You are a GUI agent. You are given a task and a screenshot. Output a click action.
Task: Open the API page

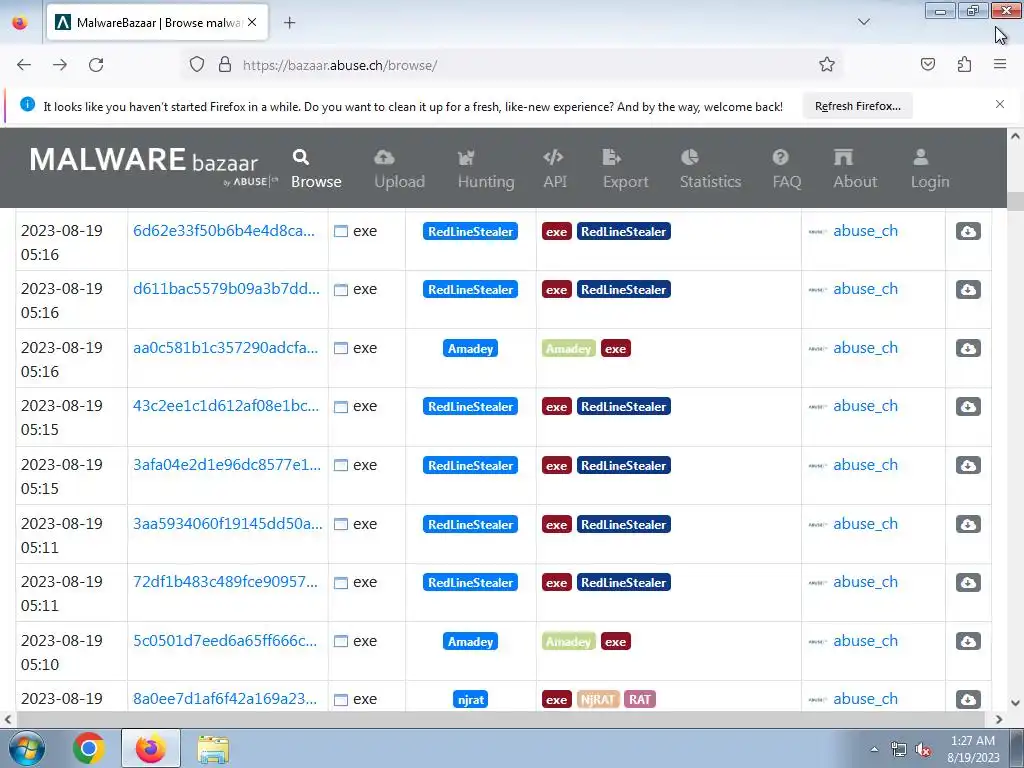[554, 169]
